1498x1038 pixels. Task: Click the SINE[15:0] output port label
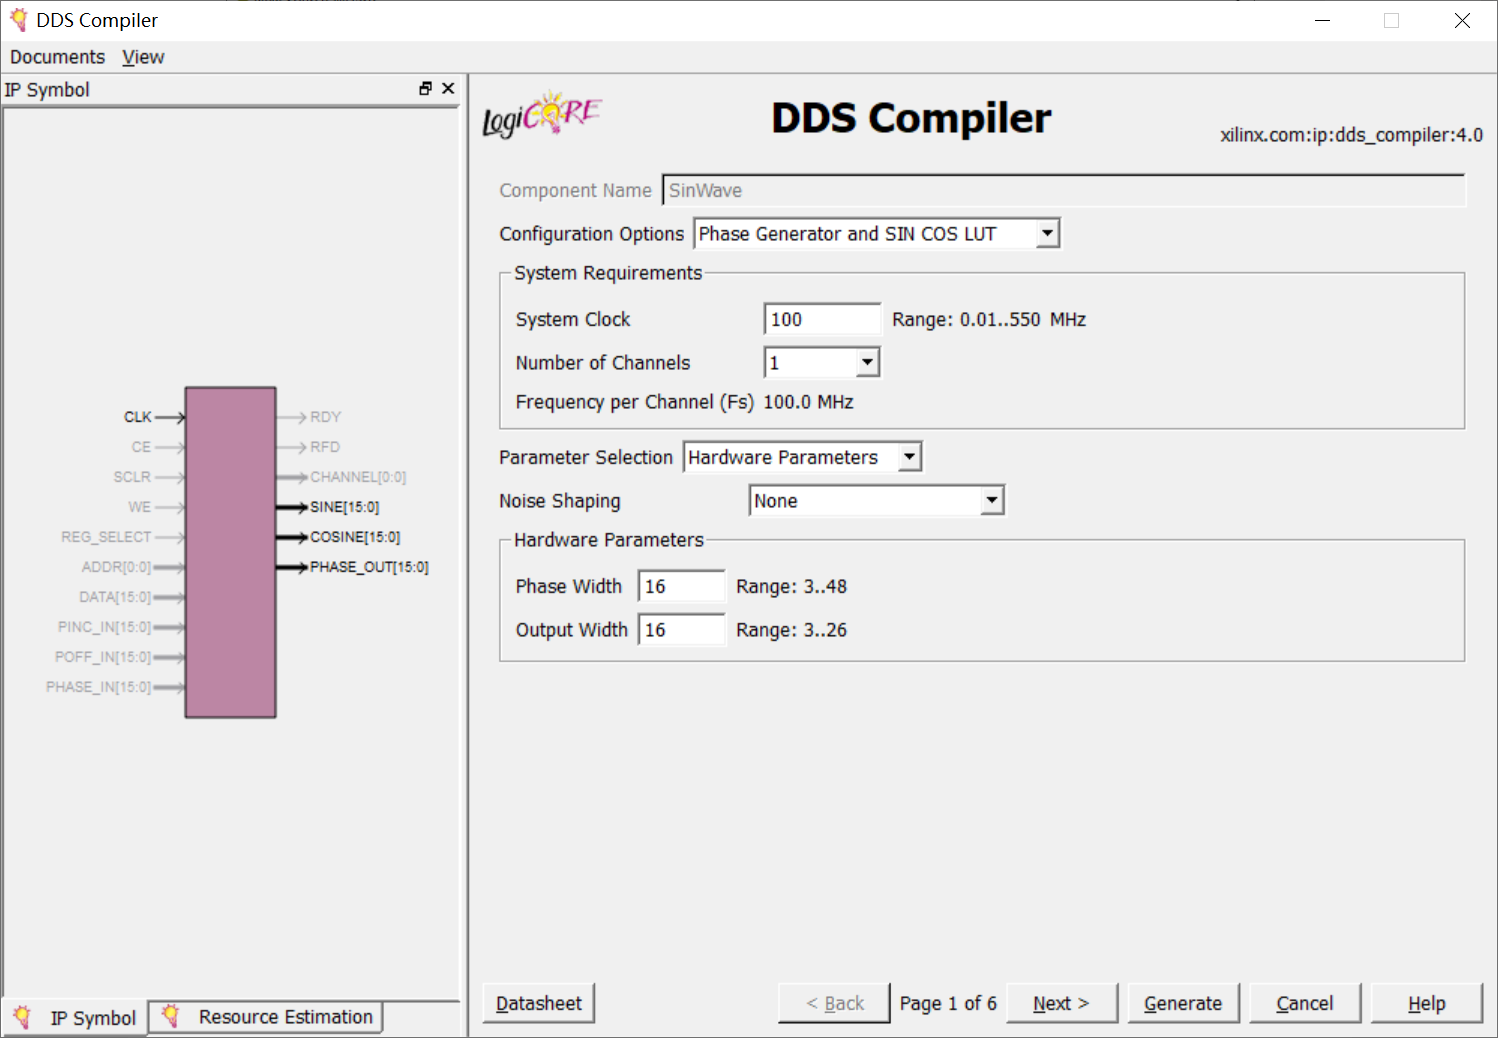point(345,507)
